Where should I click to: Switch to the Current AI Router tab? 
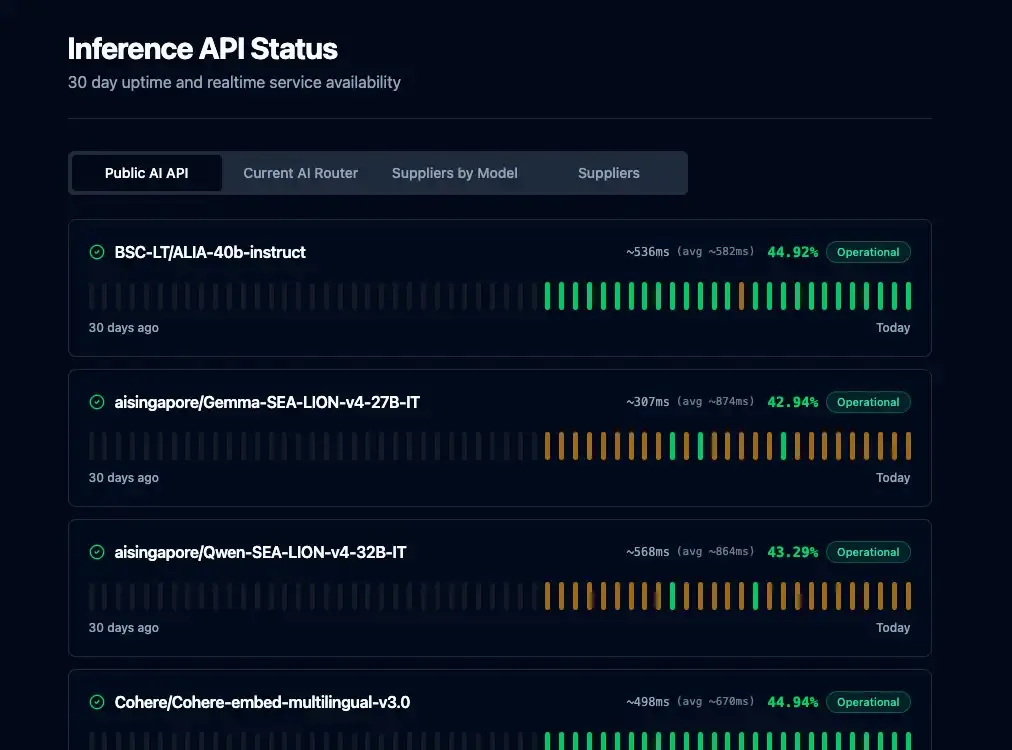click(300, 173)
